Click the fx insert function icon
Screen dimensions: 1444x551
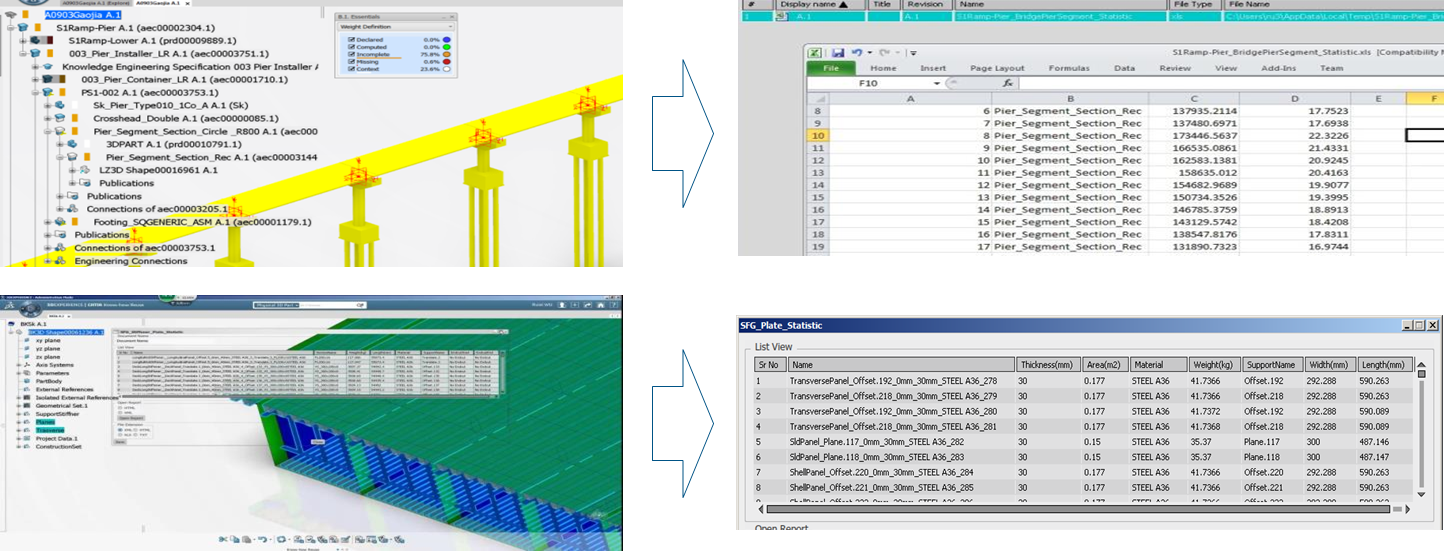(1008, 83)
